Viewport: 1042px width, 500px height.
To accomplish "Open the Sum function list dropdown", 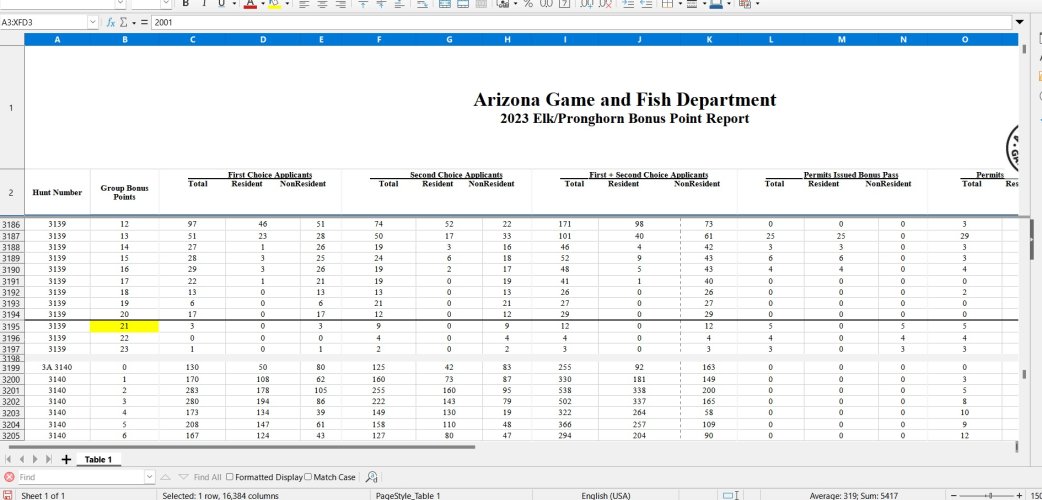I will click(134, 23).
